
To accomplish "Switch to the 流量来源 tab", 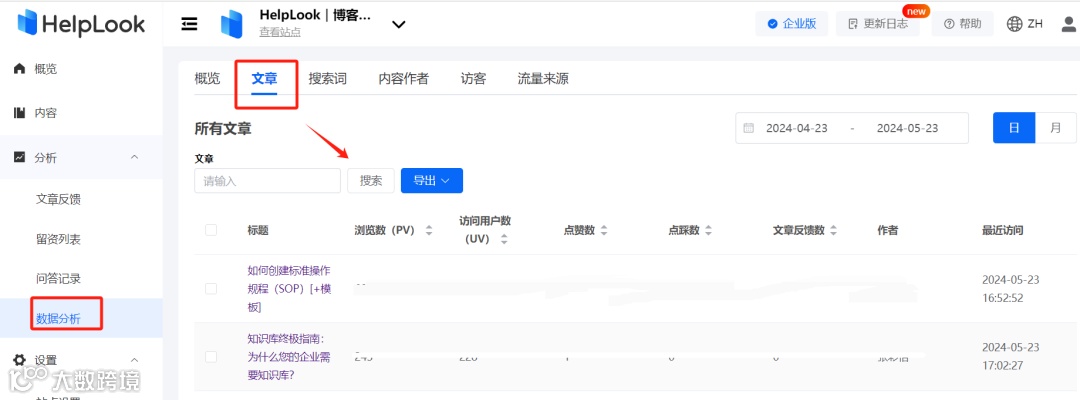I will (543, 78).
